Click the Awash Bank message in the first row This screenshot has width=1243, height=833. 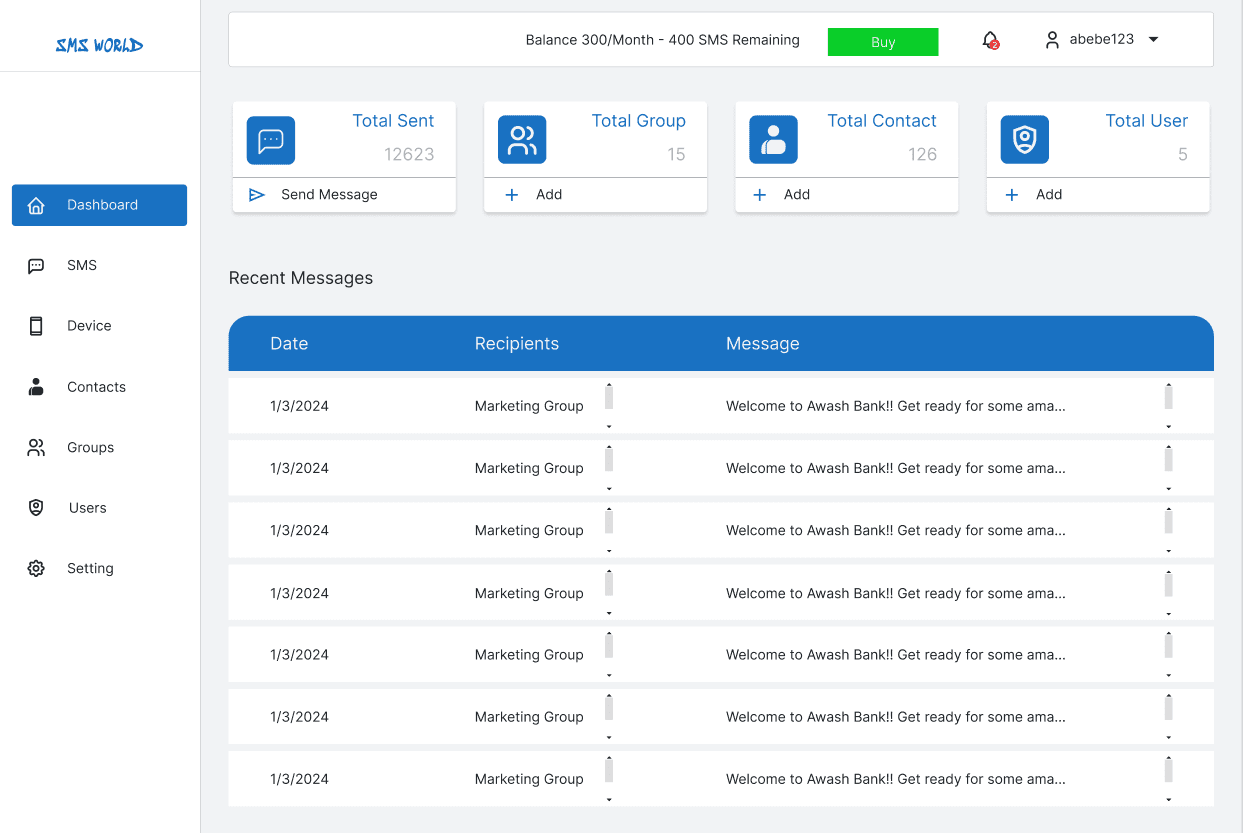point(896,406)
